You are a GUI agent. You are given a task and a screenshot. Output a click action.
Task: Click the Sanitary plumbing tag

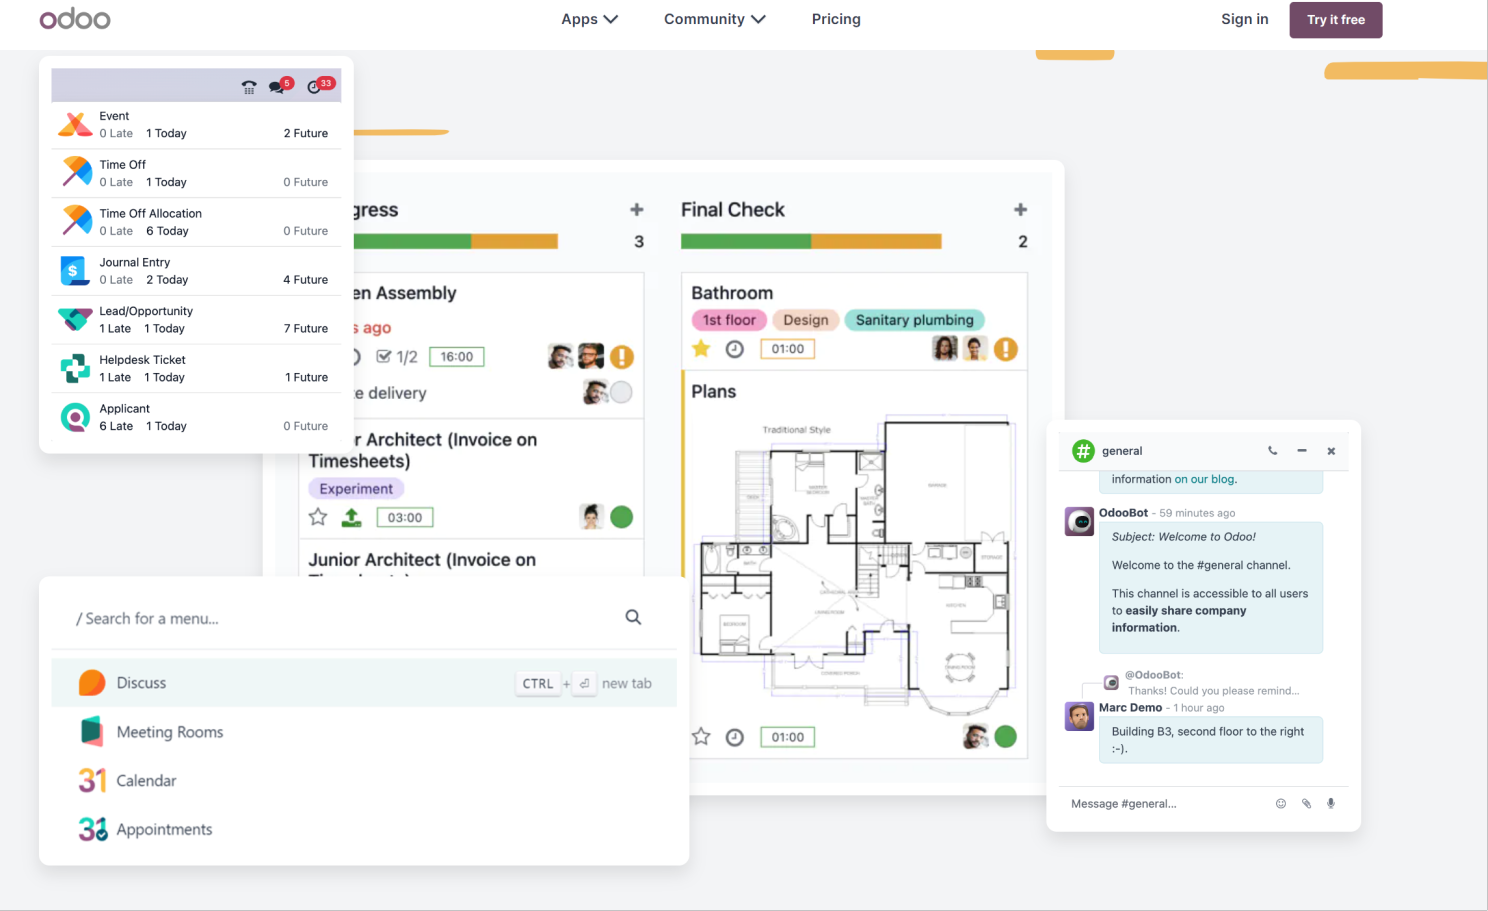[915, 320]
